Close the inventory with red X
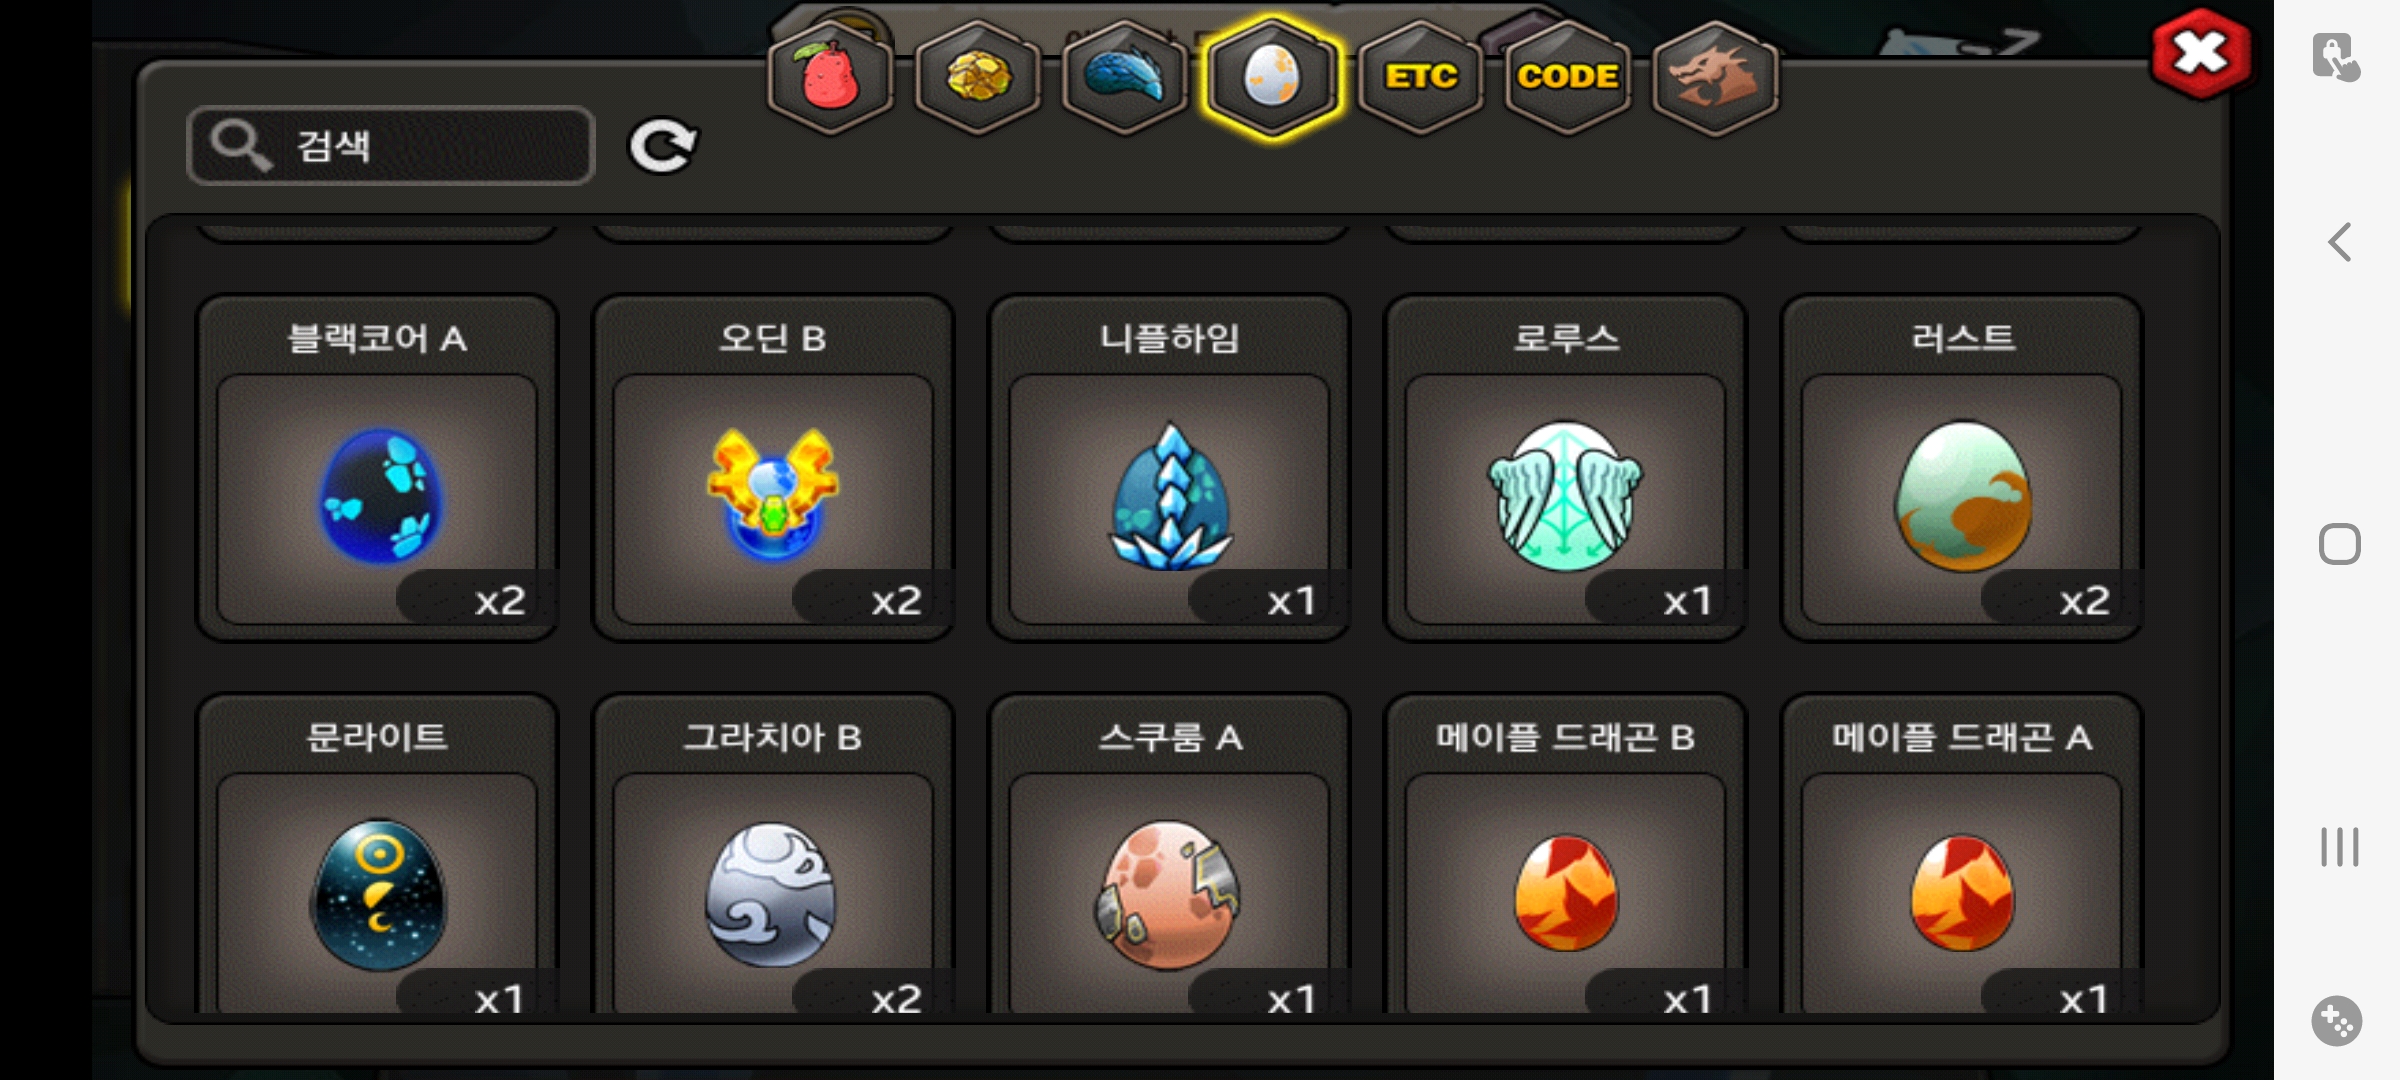 click(x=2201, y=54)
